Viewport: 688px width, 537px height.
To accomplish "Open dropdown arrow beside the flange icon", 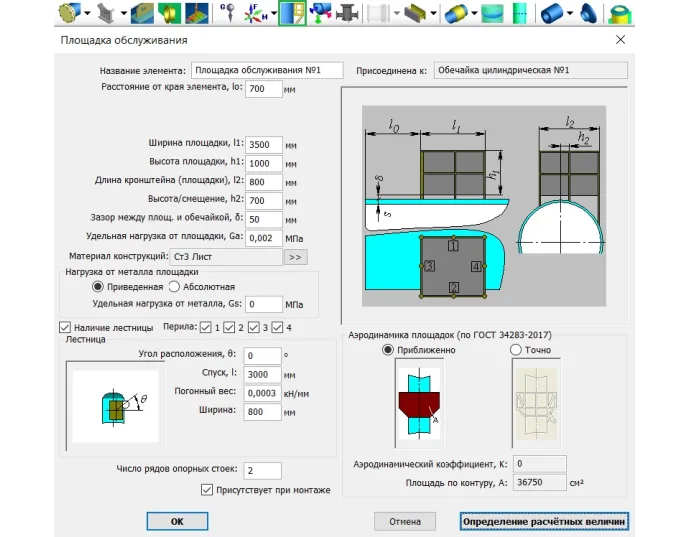I will (x=88, y=14).
